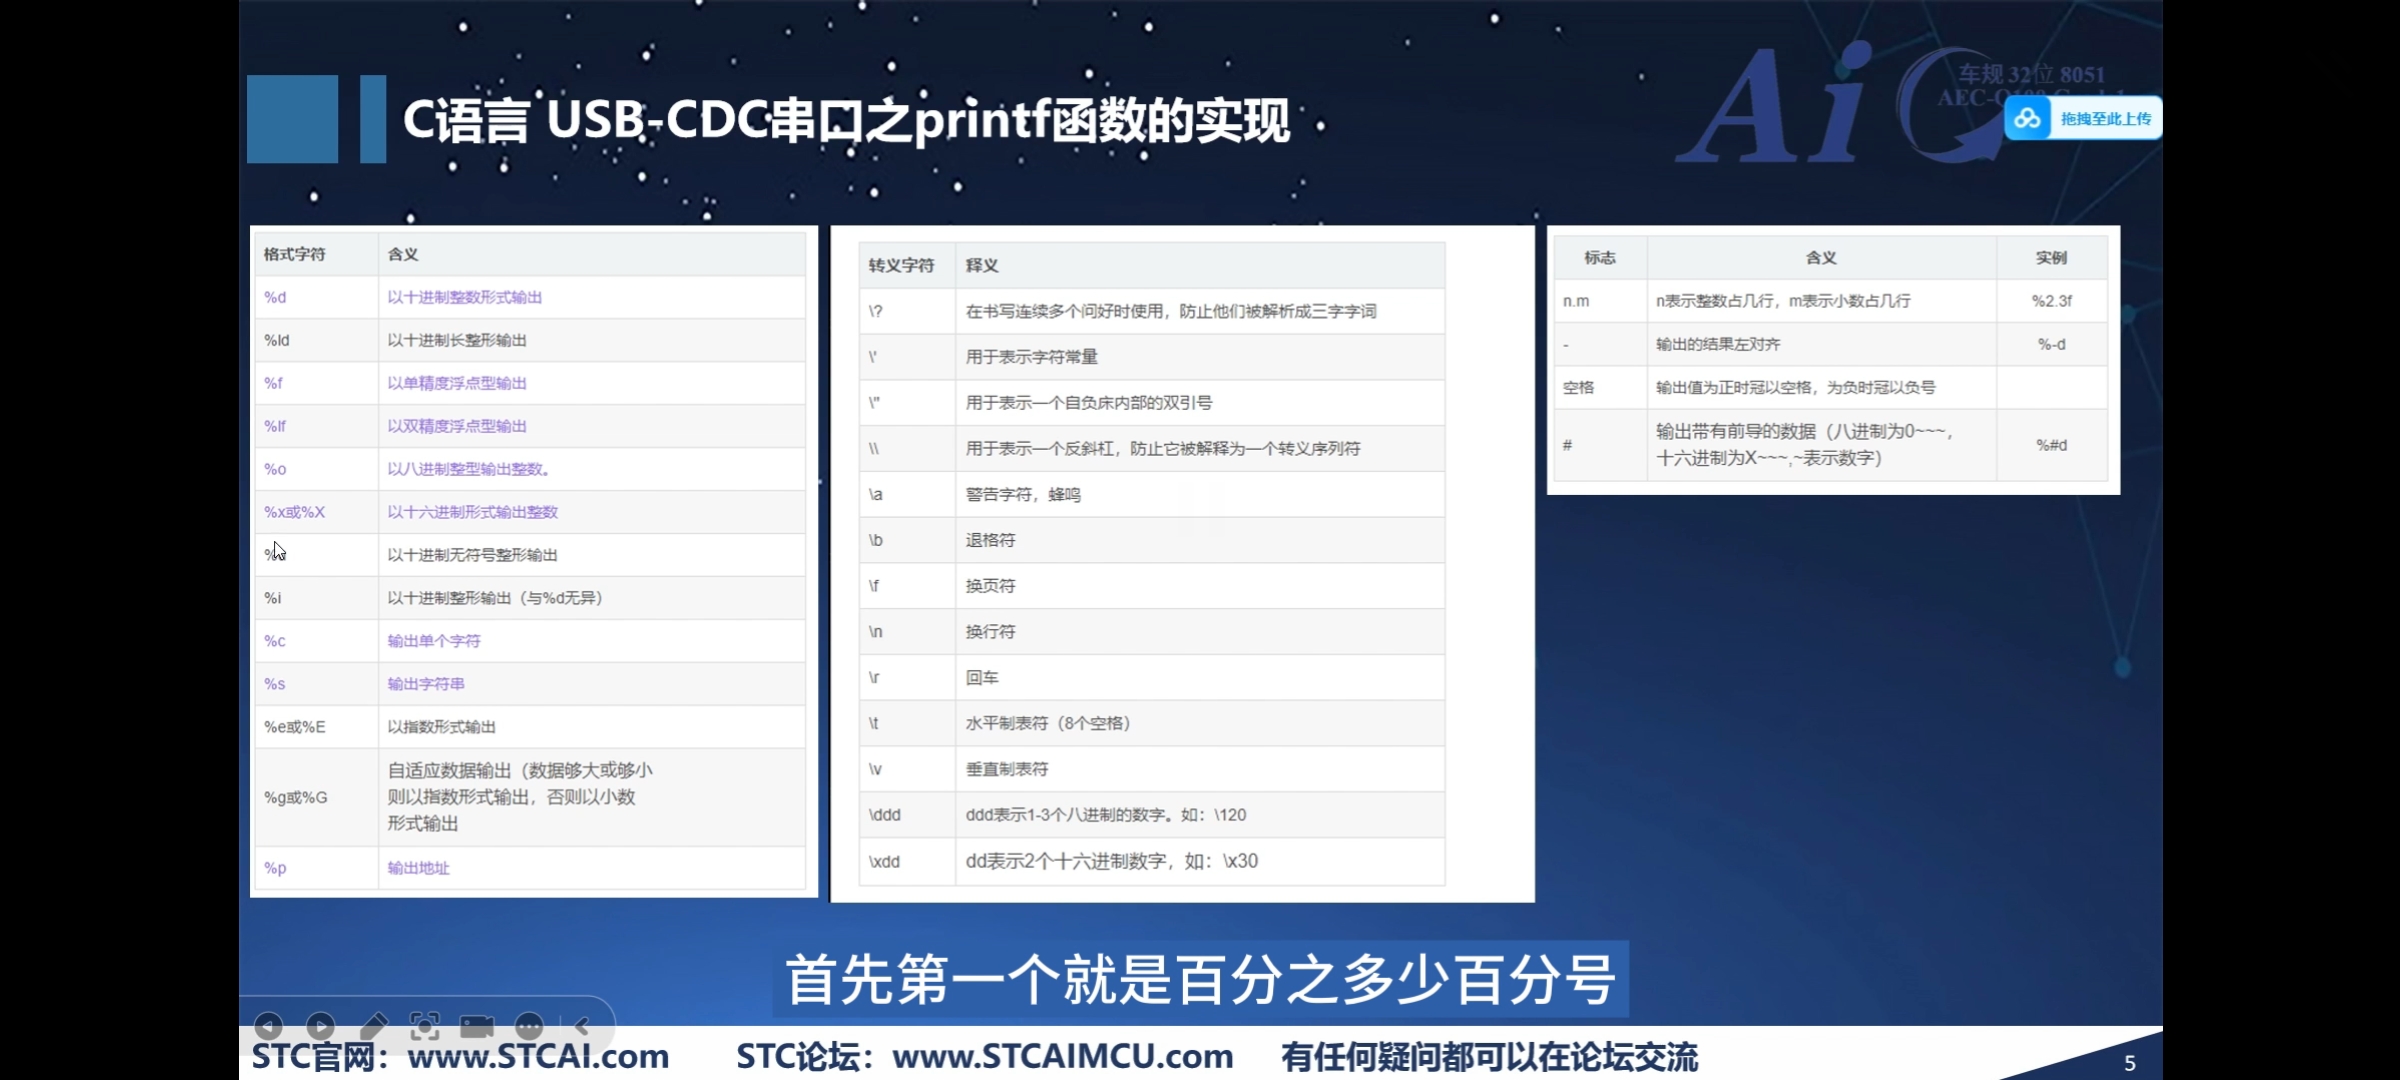The height and width of the screenshot is (1080, 2400).
Task: Select the pen annotation tool
Action: click(x=373, y=1026)
